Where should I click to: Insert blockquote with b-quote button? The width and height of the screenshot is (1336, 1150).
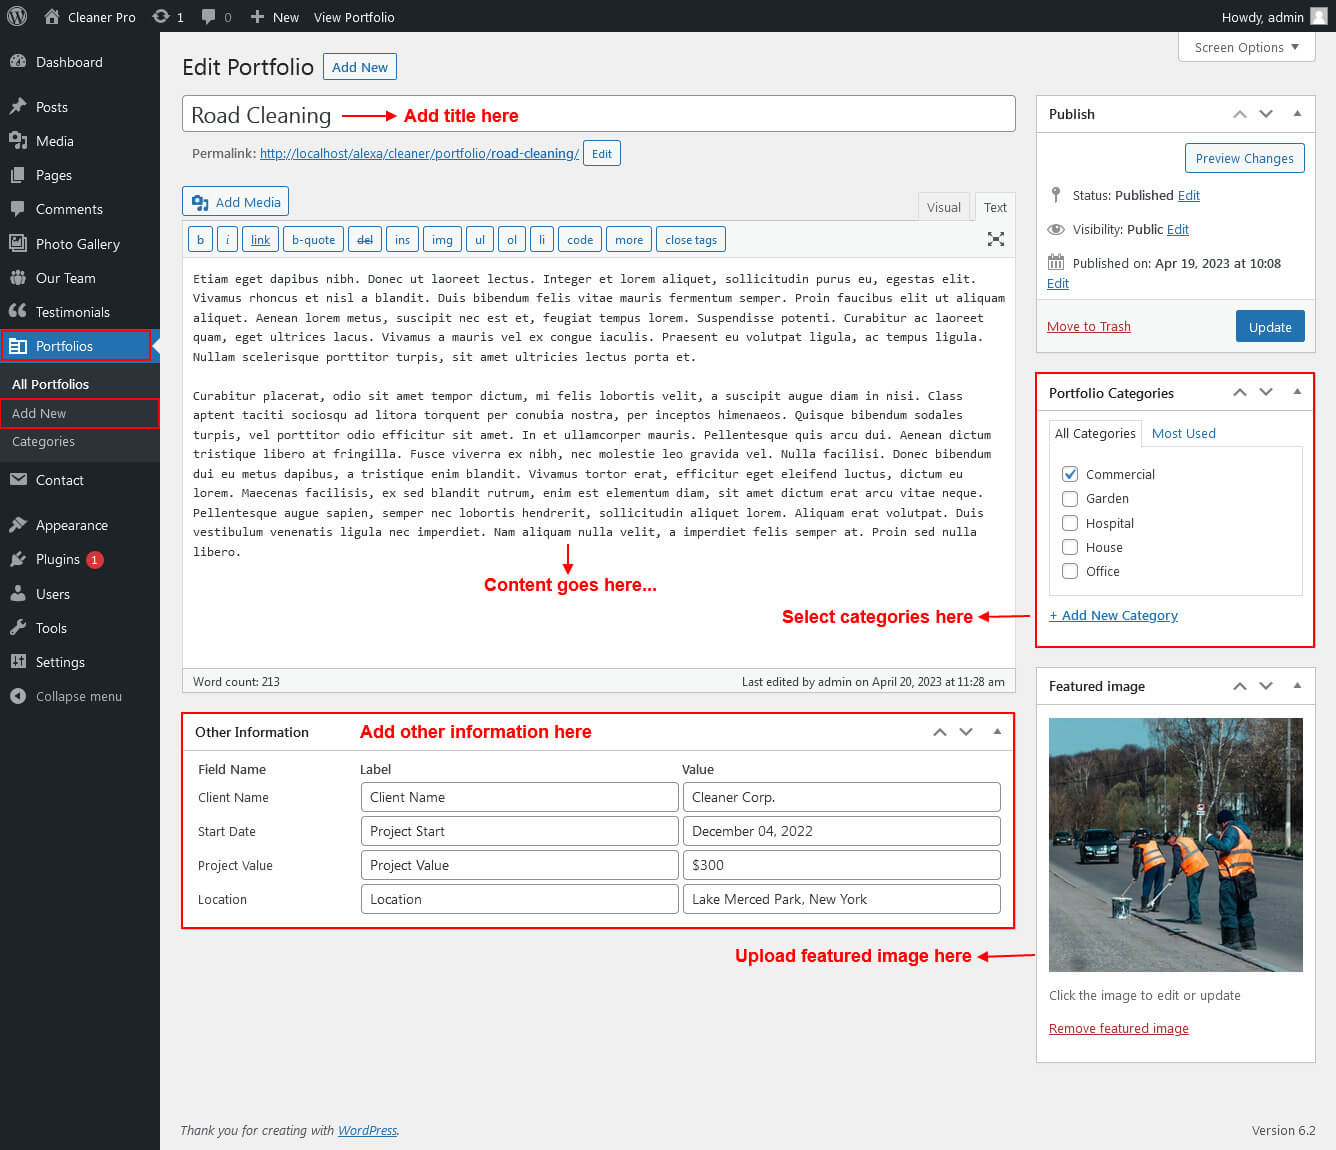click(313, 240)
